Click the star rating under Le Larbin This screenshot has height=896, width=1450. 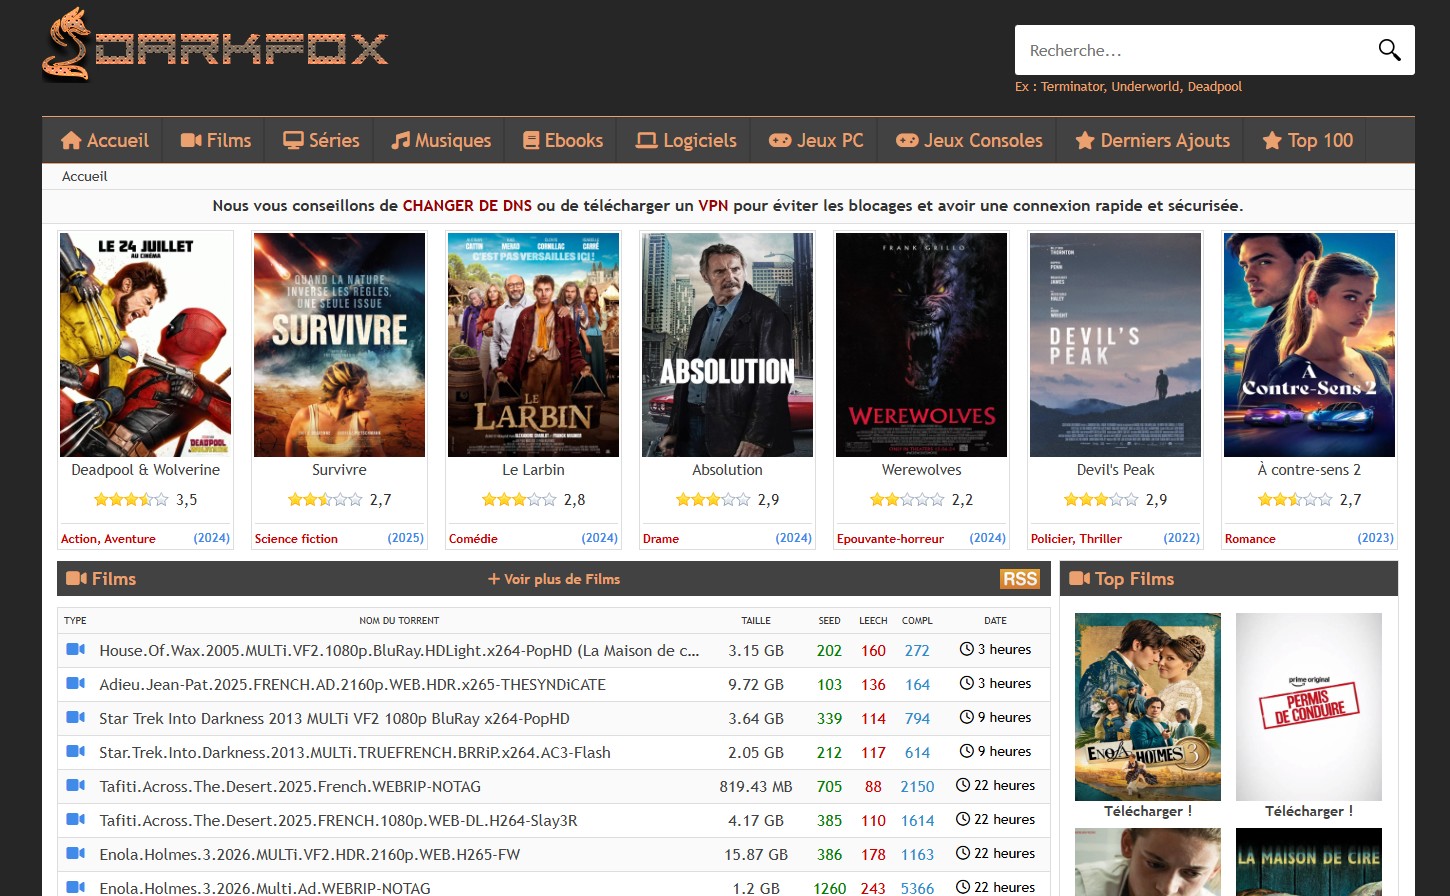pos(519,499)
